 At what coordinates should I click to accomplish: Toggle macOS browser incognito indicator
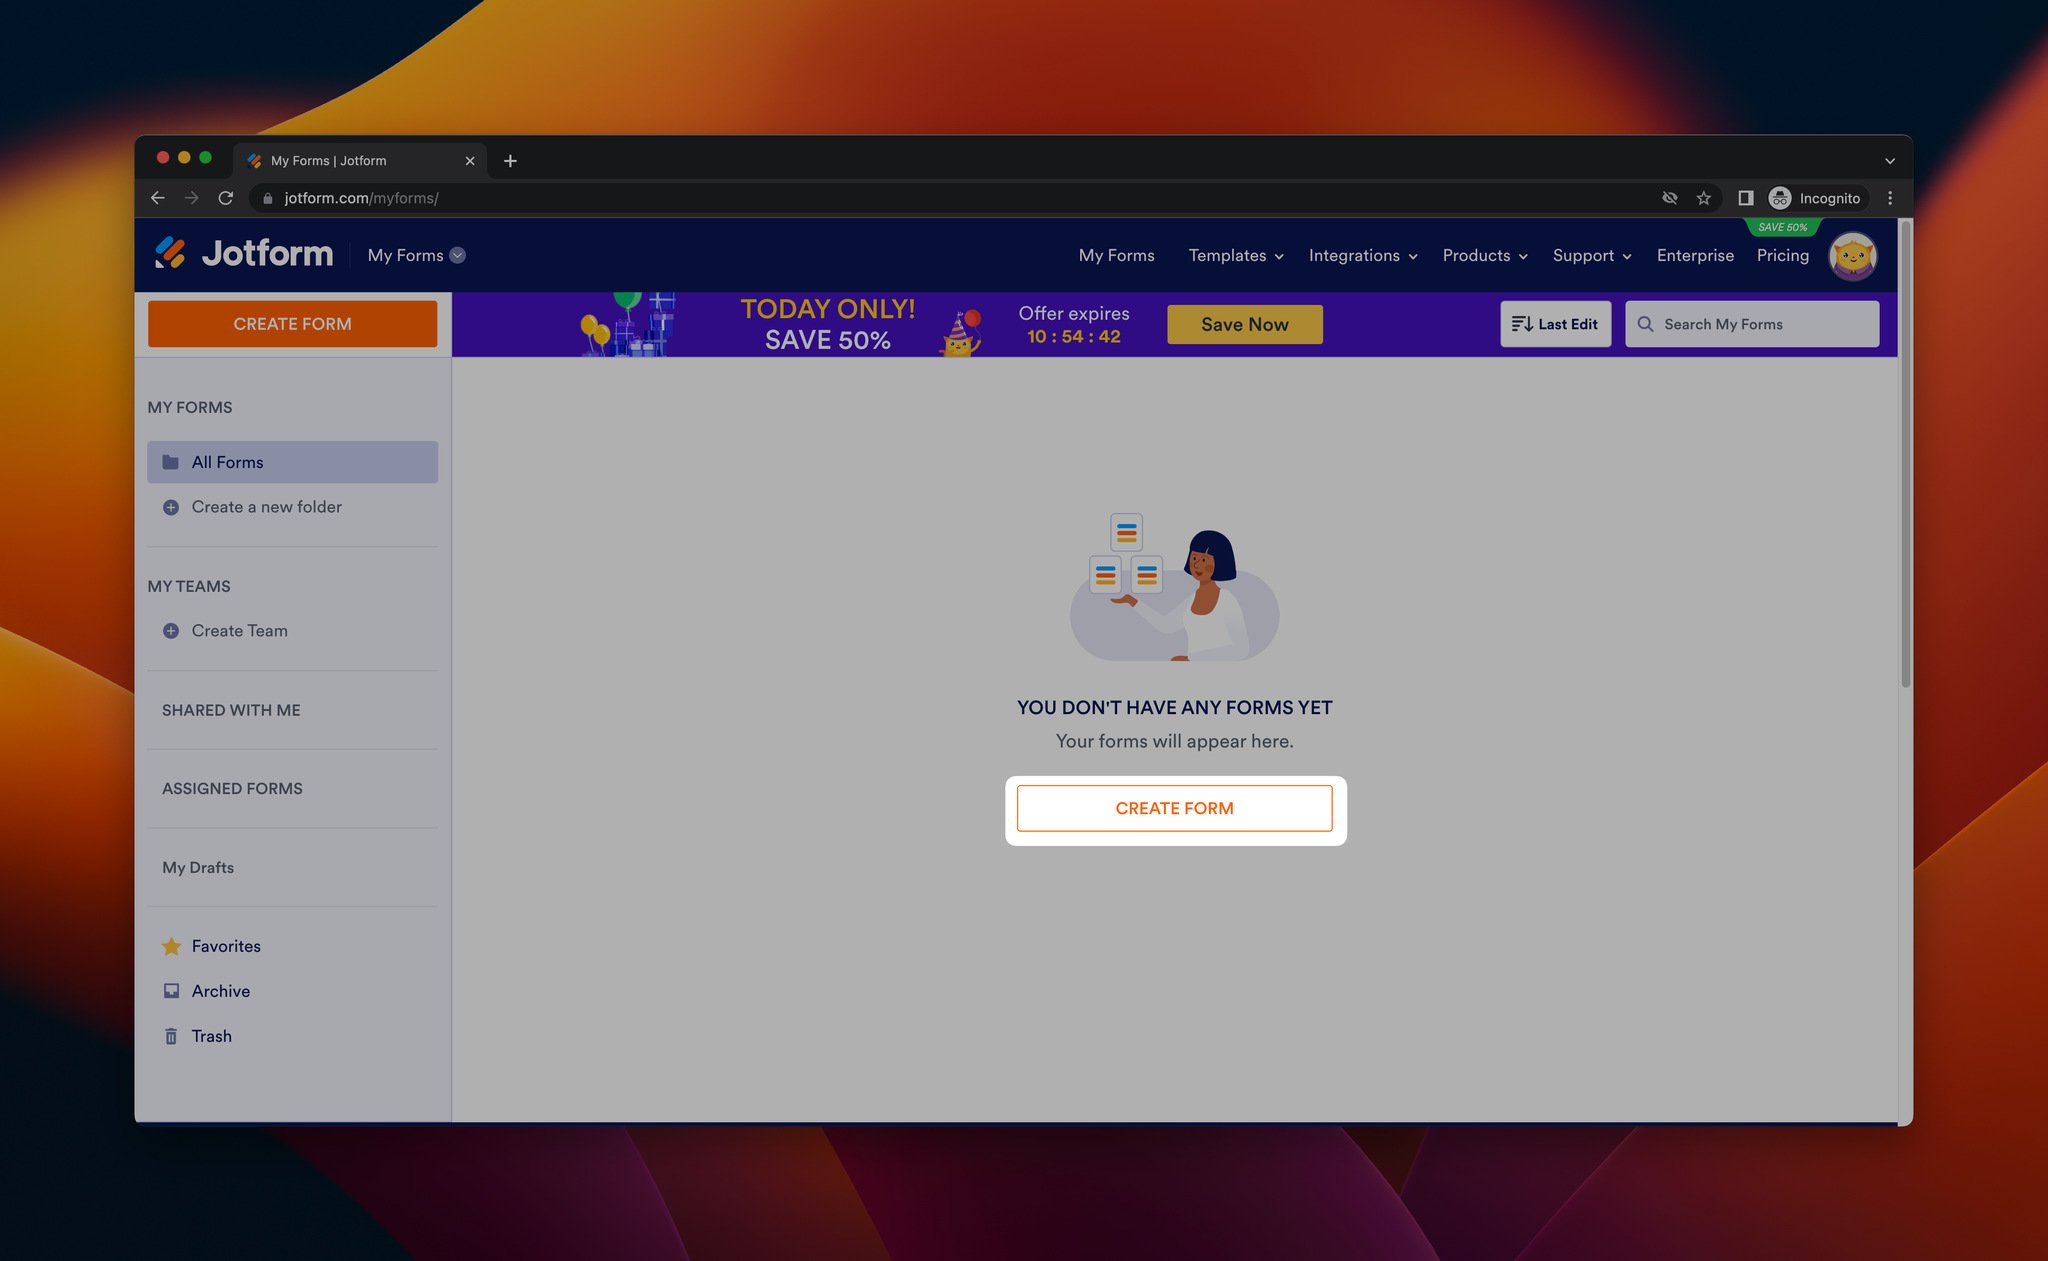1814,197
